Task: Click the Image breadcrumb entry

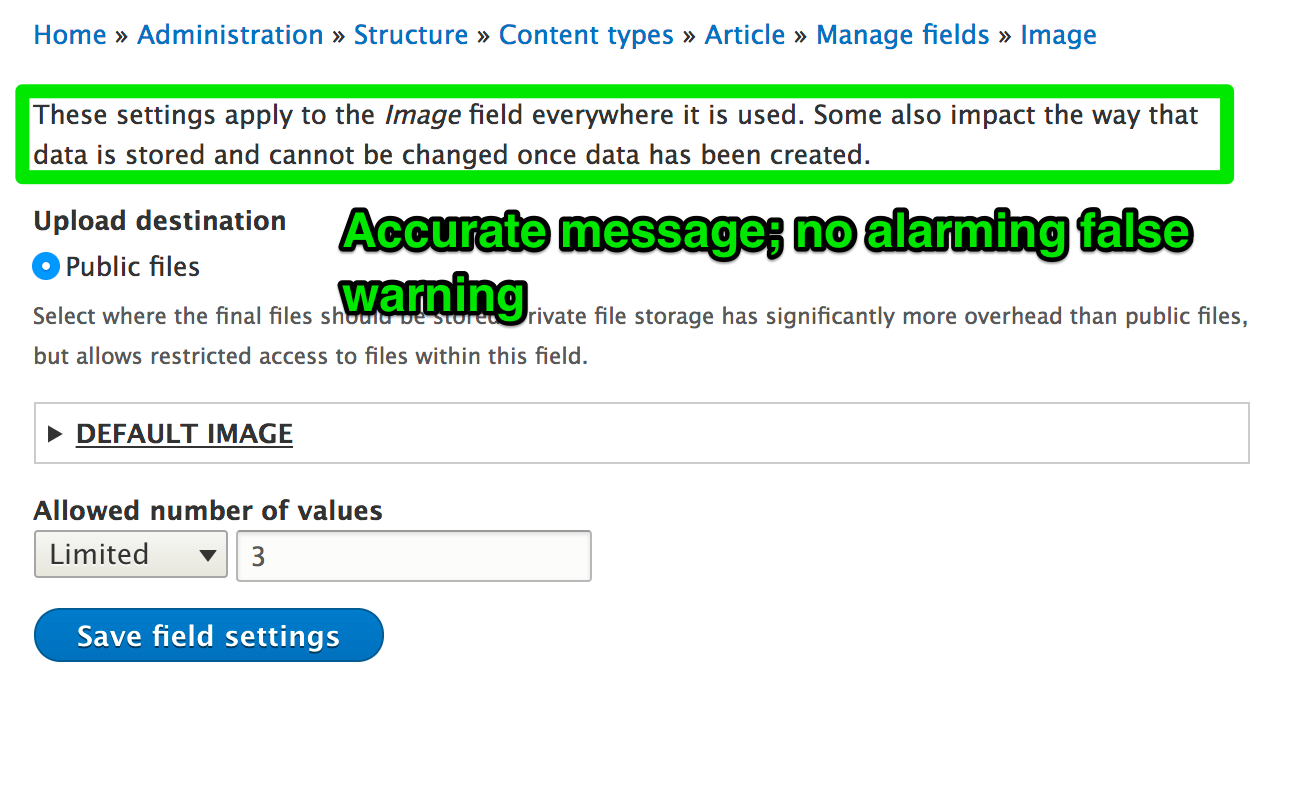Action: (x=1058, y=34)
